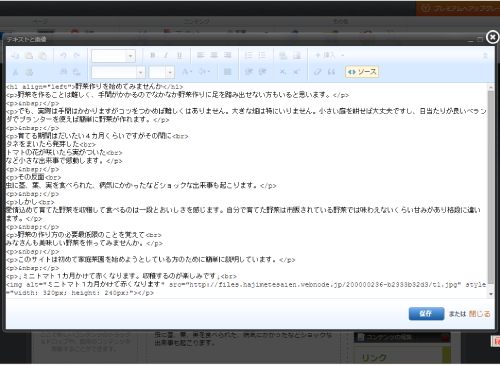Open the 挿入 insert dropdown

[x=329, y=55]
